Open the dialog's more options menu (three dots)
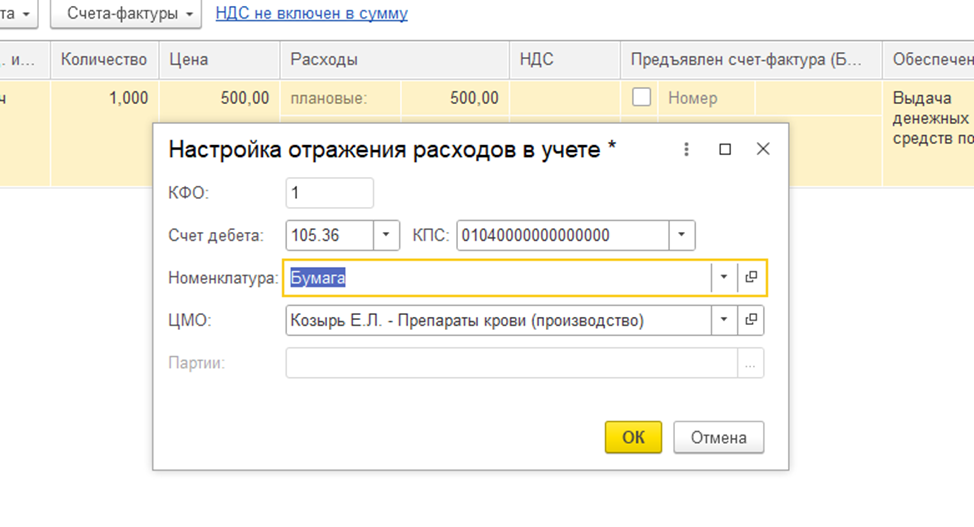 click(x=686, y=149)
